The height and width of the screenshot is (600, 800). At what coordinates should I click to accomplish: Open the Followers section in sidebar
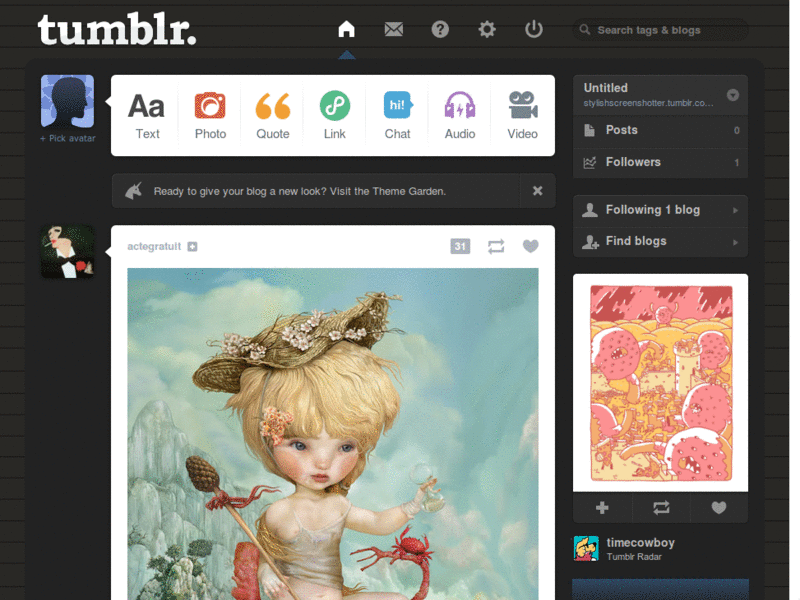click(661, 162)
